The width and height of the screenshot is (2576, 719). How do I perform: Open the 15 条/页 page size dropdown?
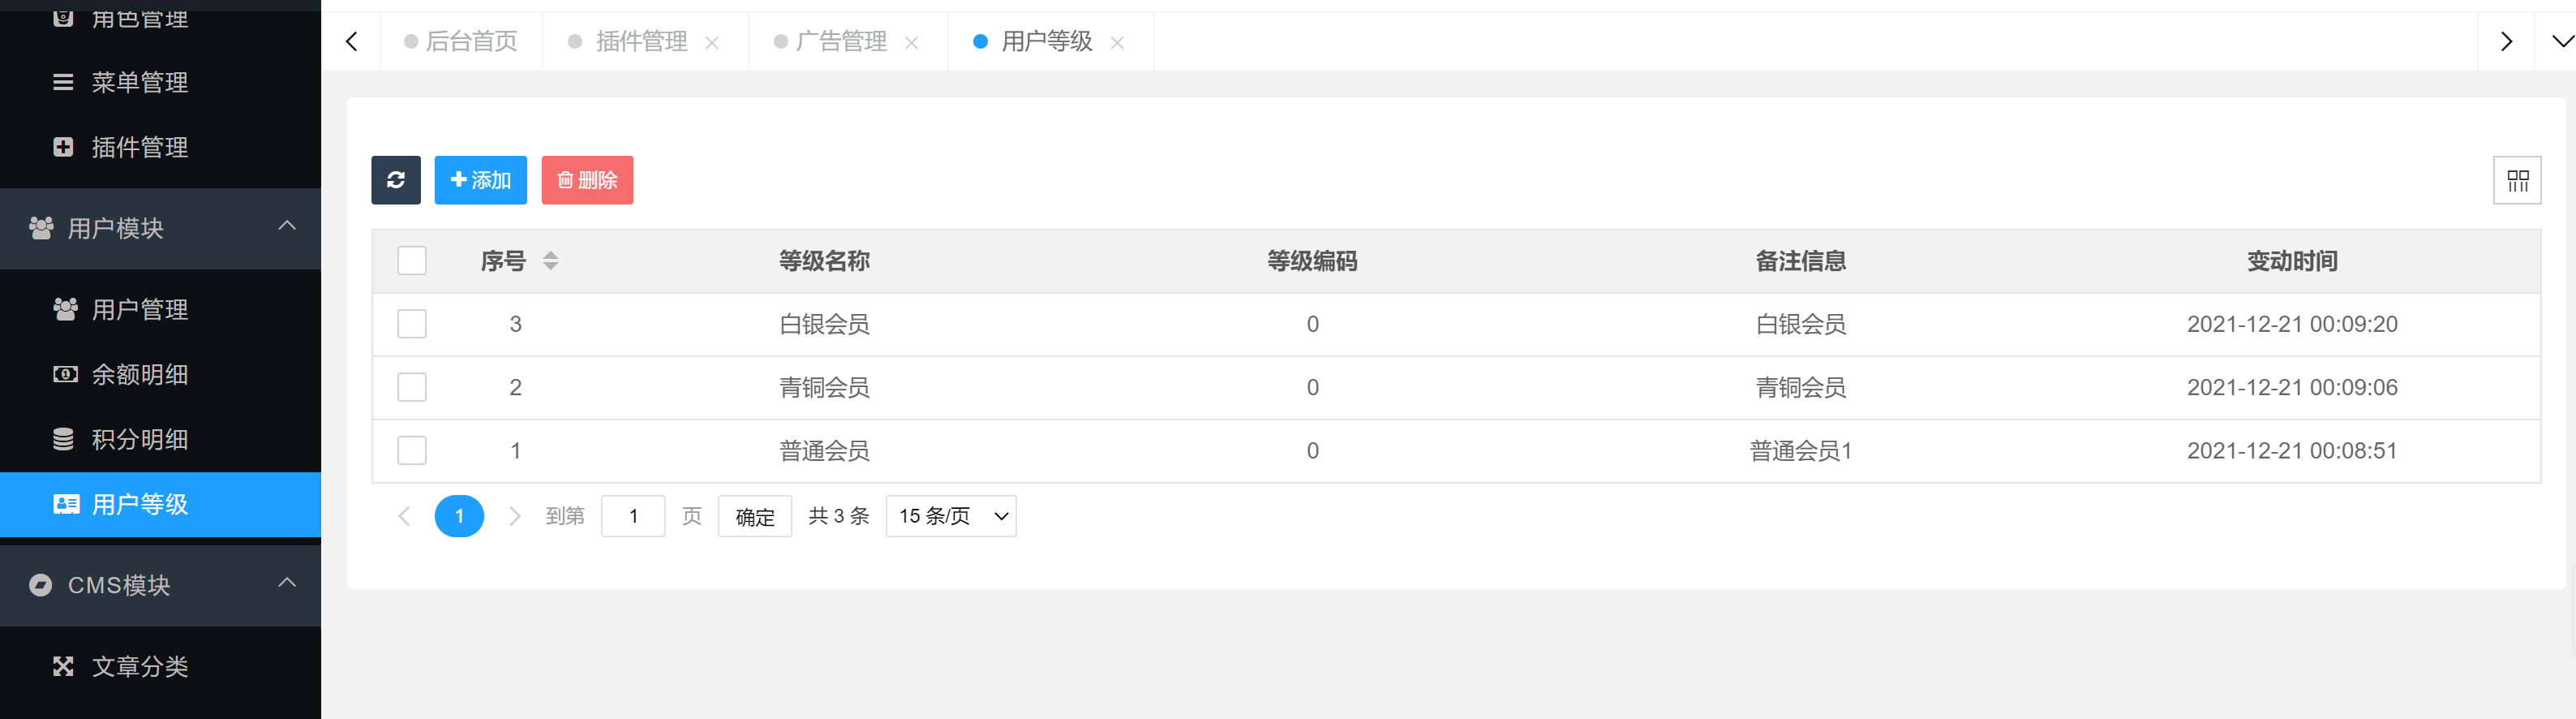[x=950, y=516]
